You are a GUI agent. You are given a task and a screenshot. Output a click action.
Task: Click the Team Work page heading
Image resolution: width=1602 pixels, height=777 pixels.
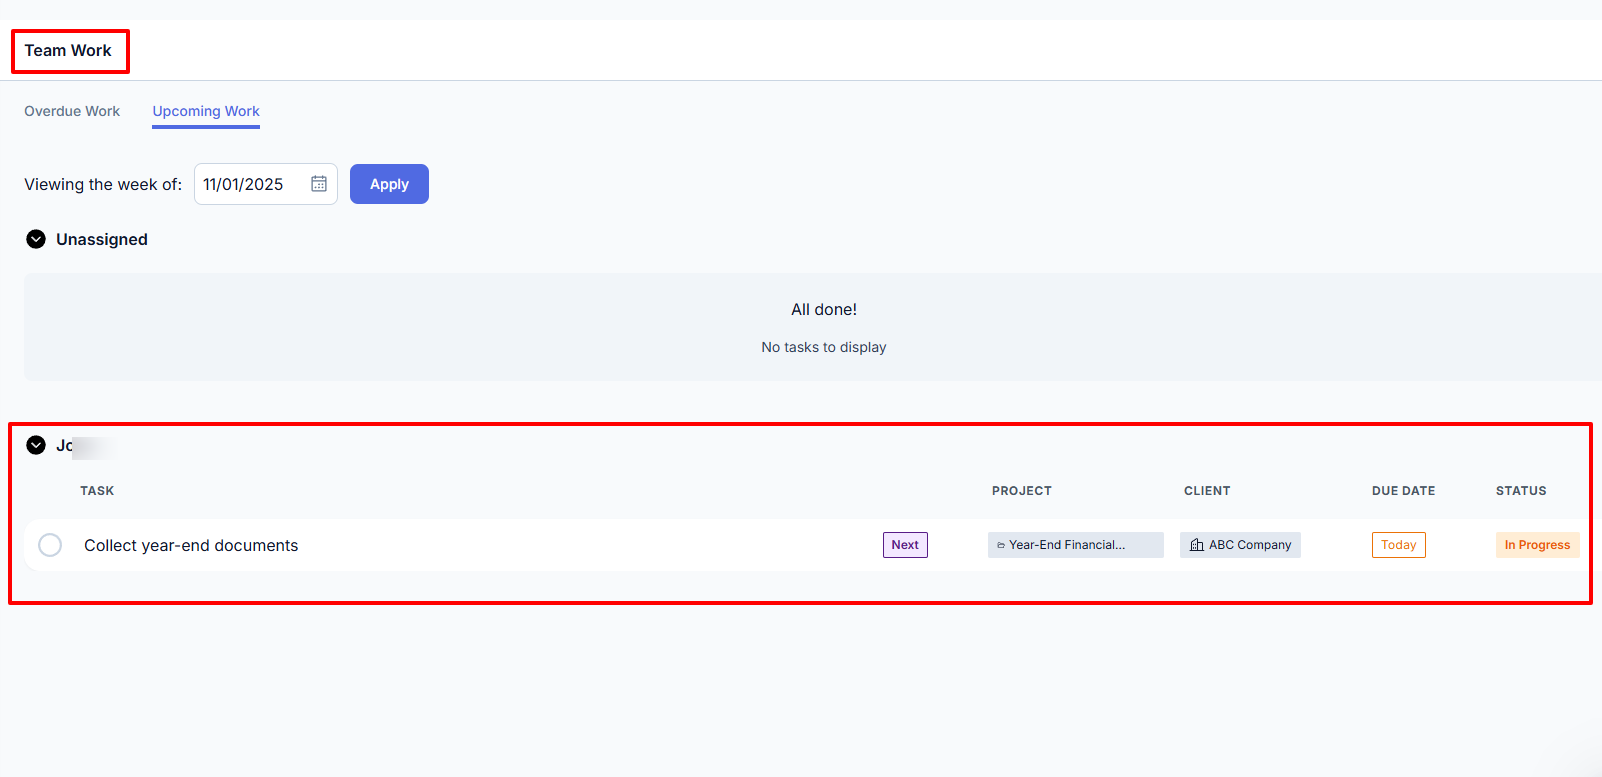68,50
